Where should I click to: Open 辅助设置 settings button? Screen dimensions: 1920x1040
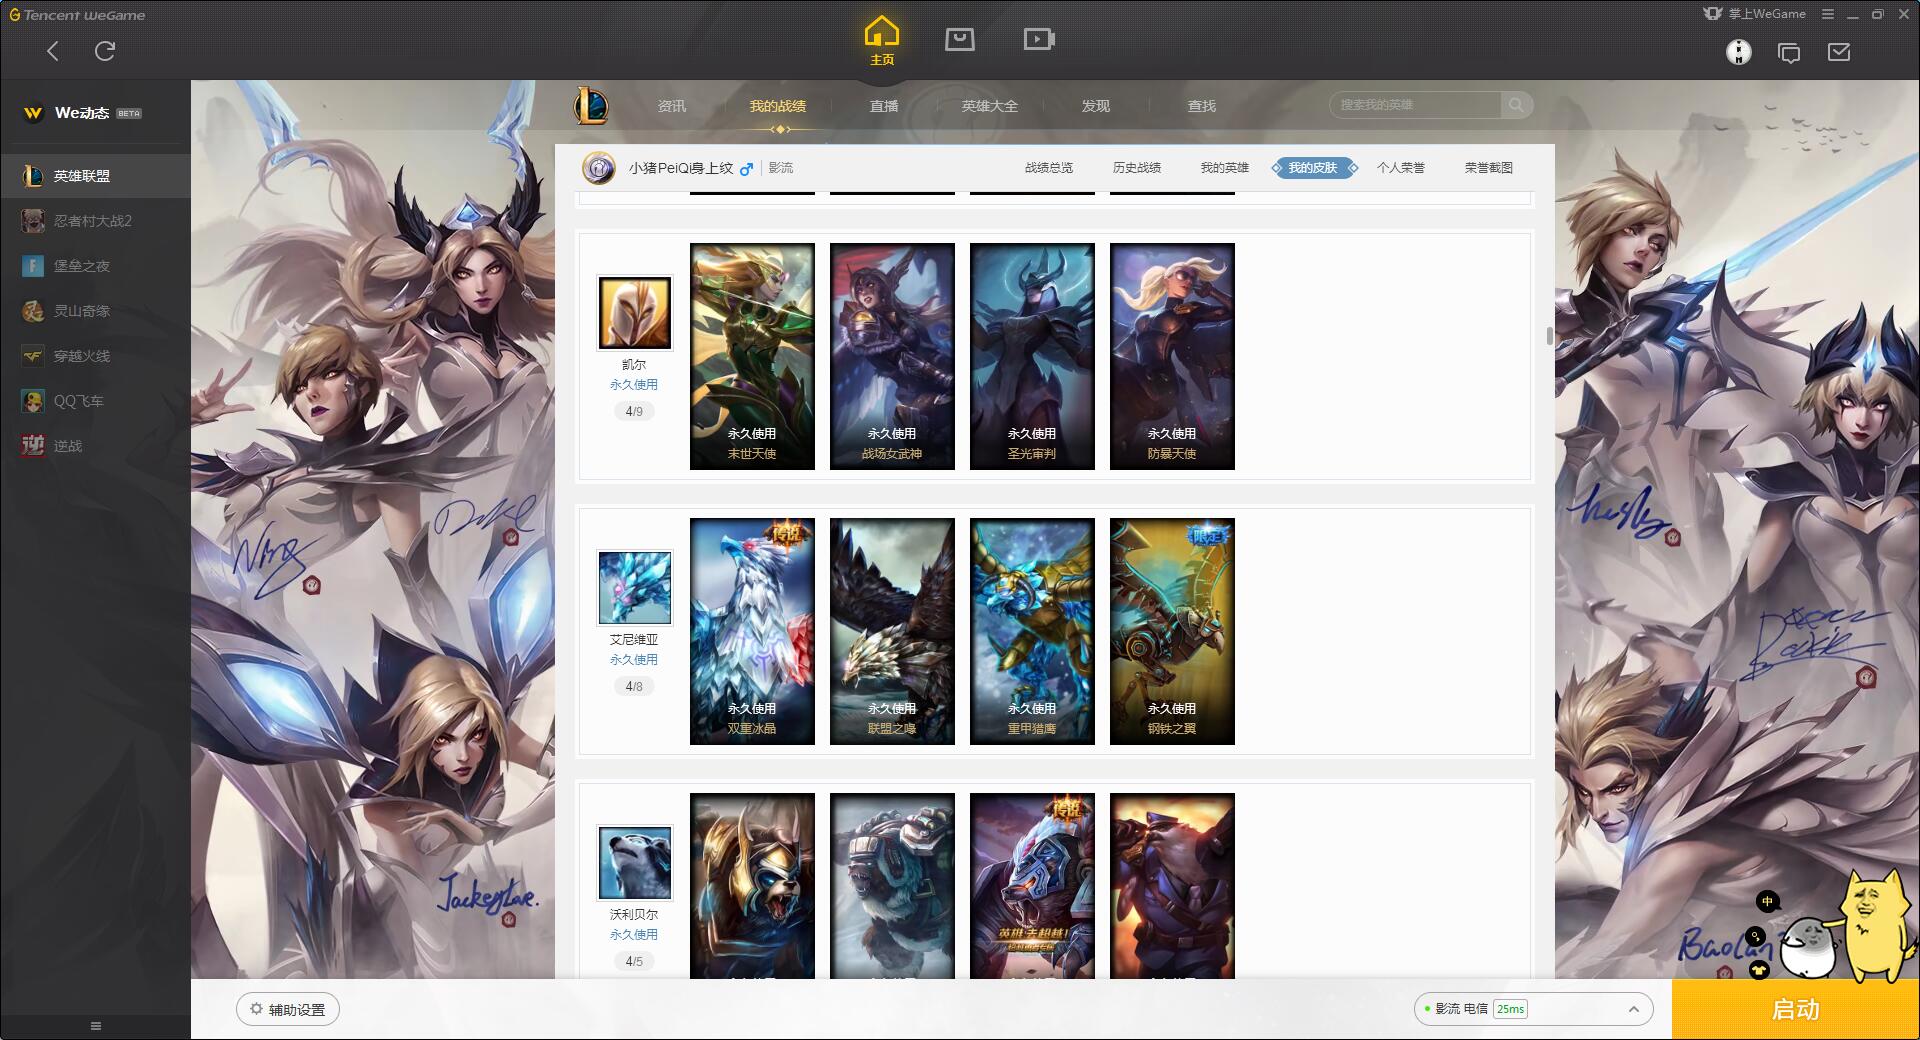coord(288,1009)
